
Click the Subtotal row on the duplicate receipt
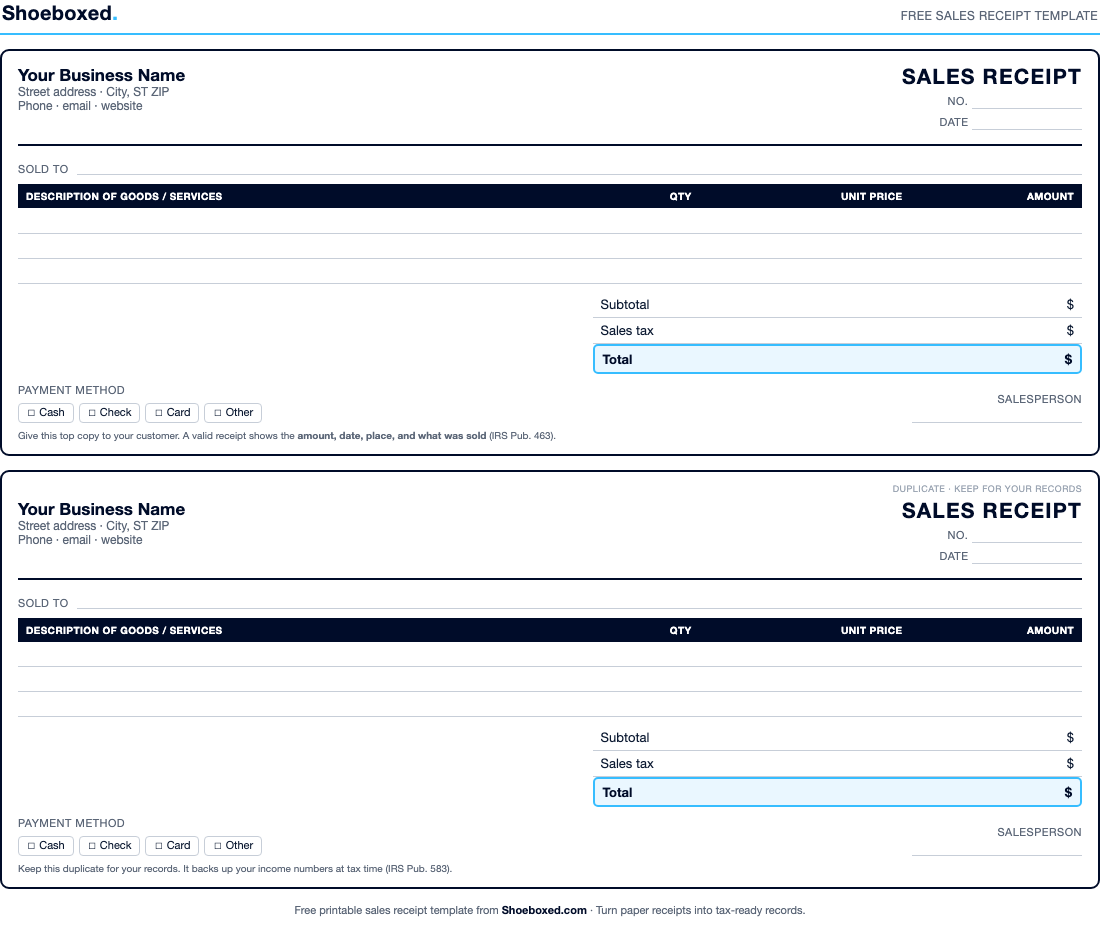click(837, 737)
